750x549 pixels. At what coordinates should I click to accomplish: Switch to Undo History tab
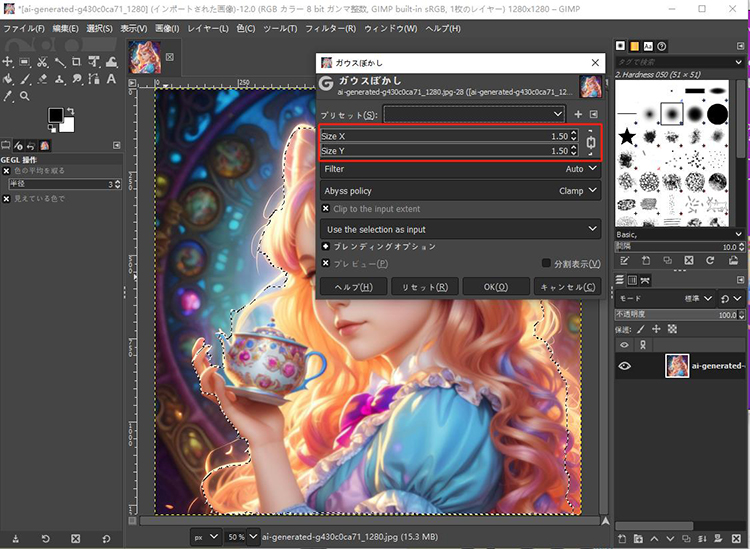point(31,145)
